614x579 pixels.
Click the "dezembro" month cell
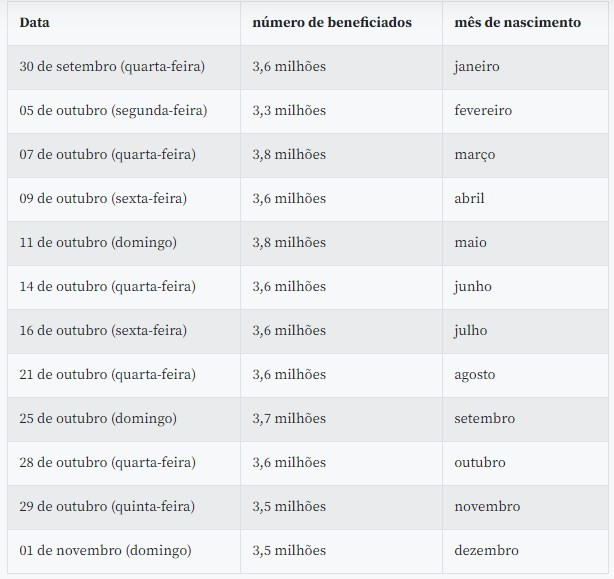click(486, 550)
